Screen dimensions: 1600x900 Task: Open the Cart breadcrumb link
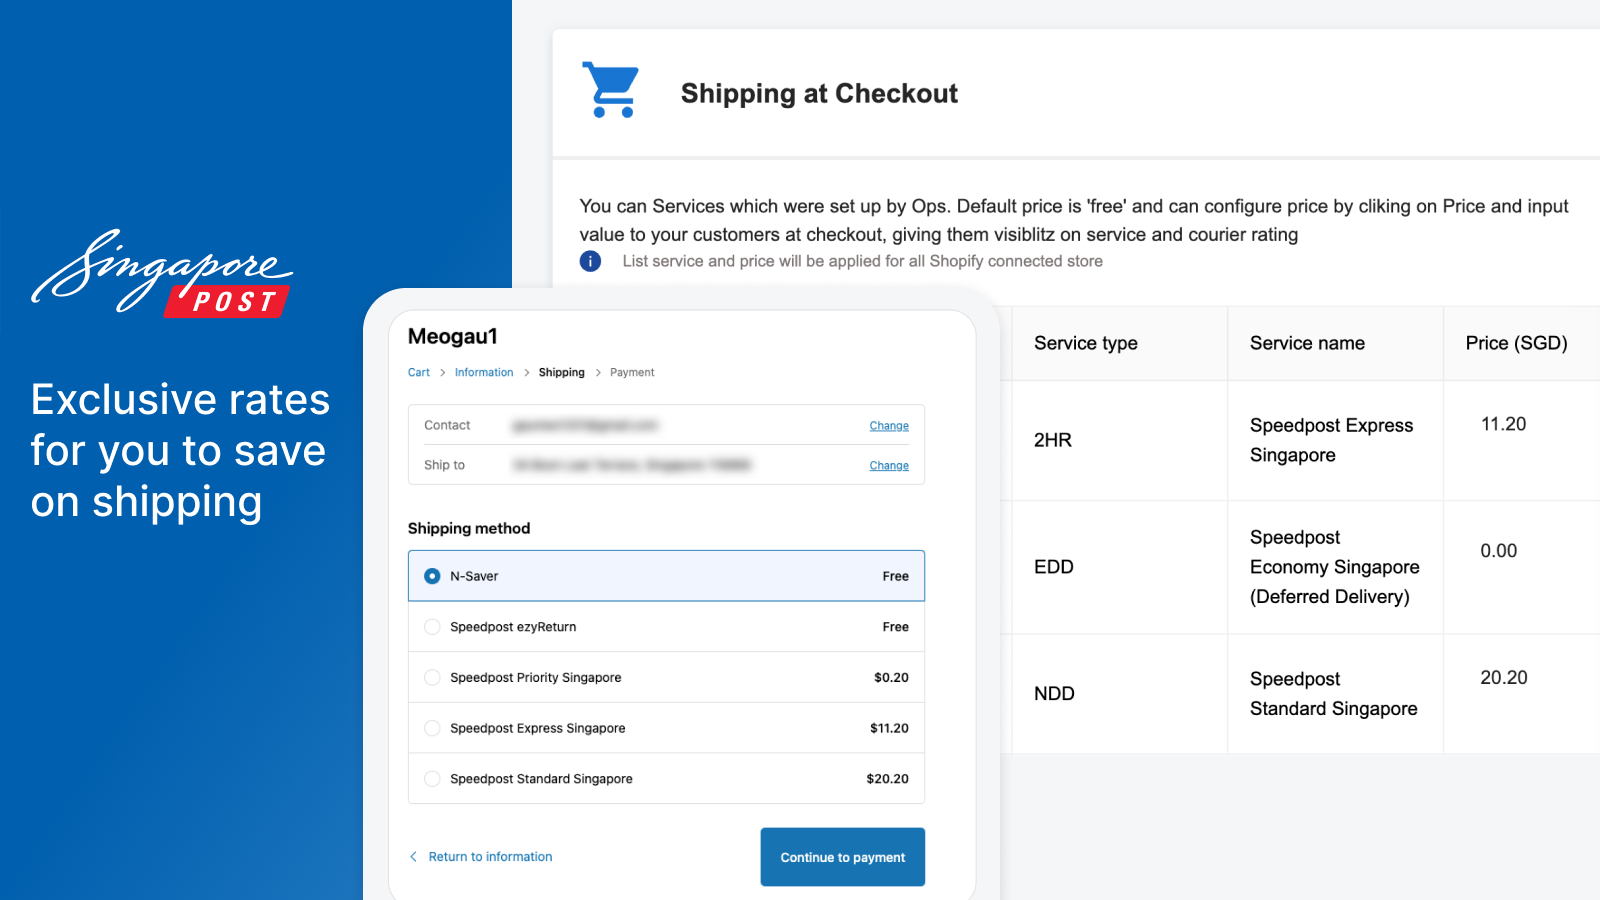tap(419, 373)
